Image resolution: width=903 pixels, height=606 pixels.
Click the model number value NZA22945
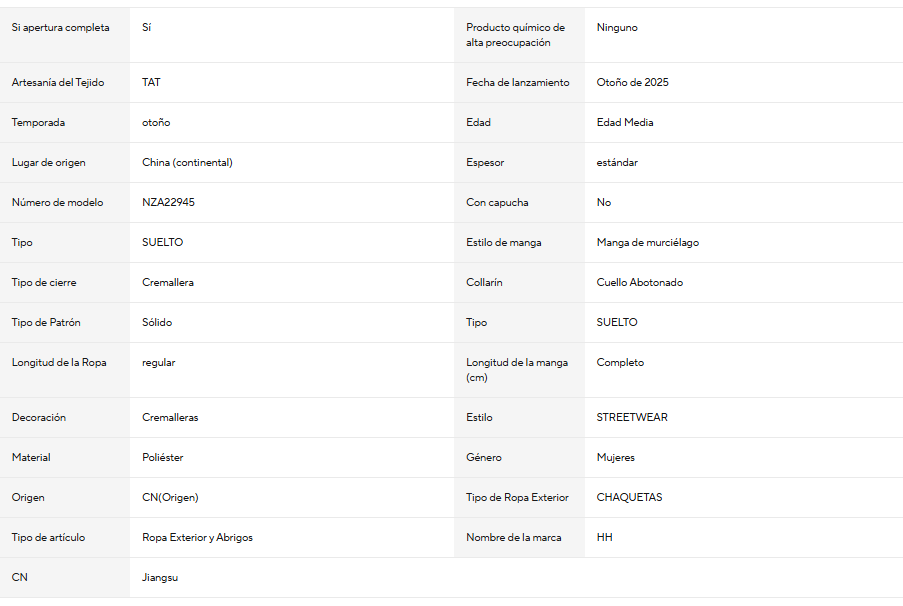(168, 202)
